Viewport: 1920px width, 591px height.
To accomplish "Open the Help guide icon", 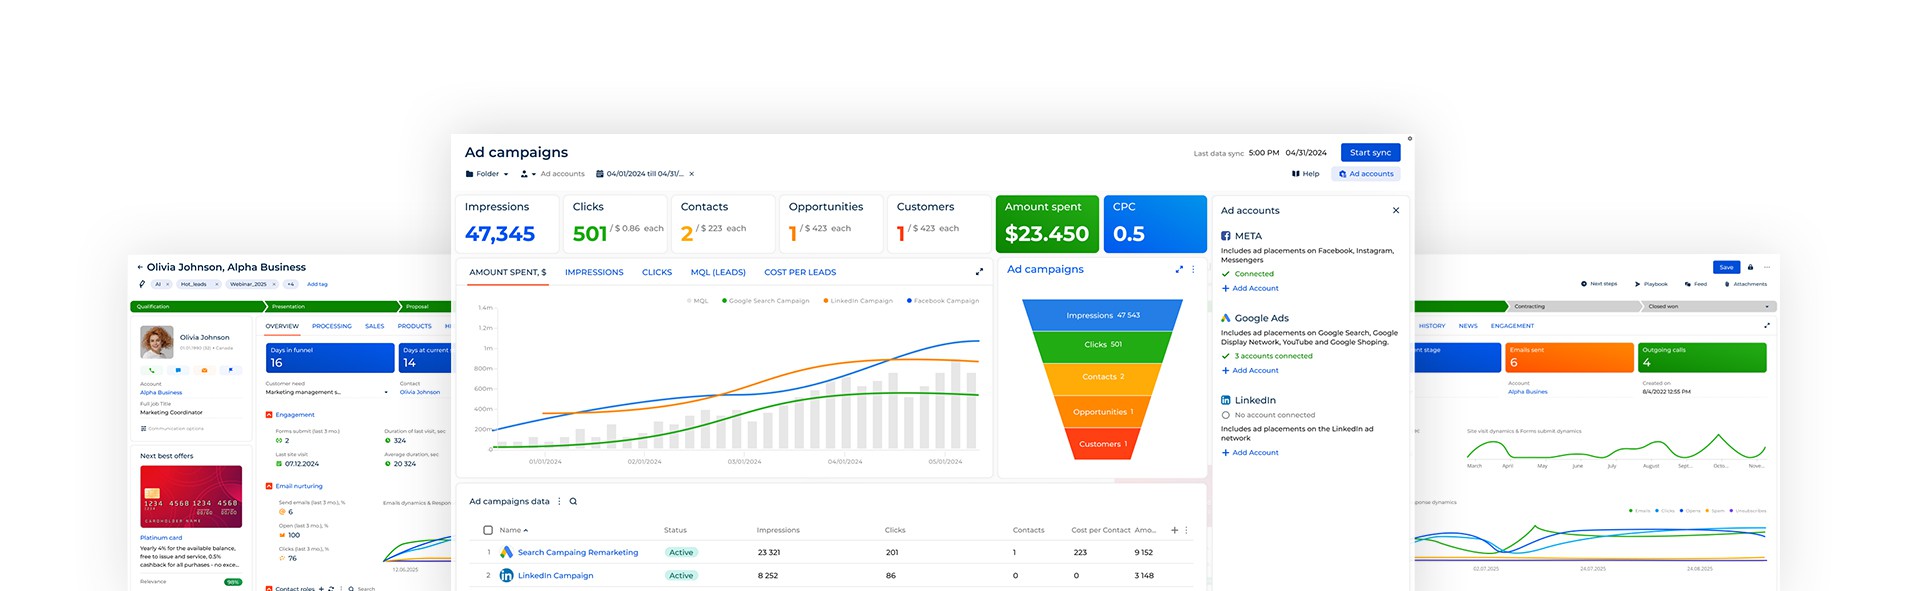I will 1295,174.
